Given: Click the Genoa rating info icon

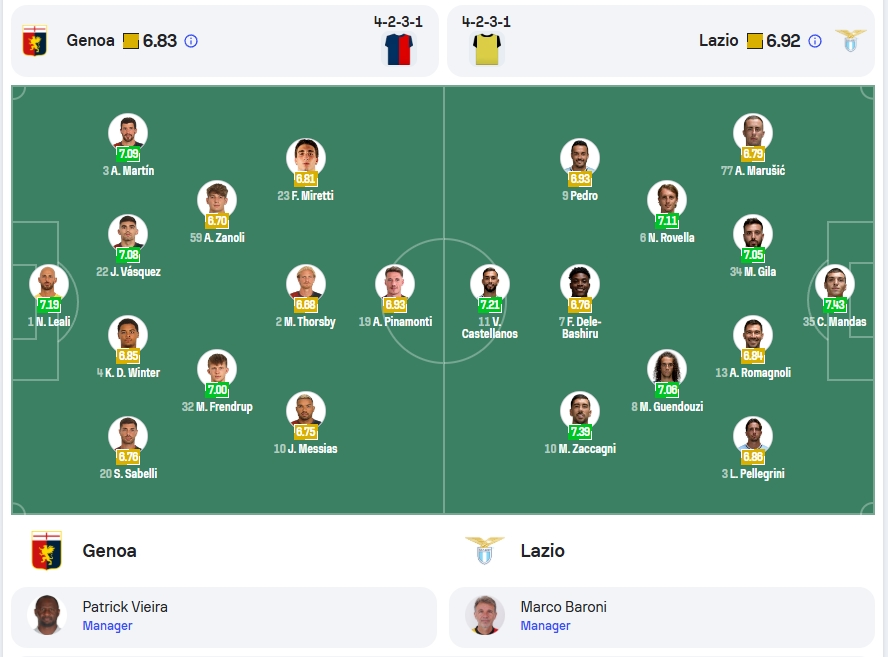Looking at the screenshot, I should point(191,41).
